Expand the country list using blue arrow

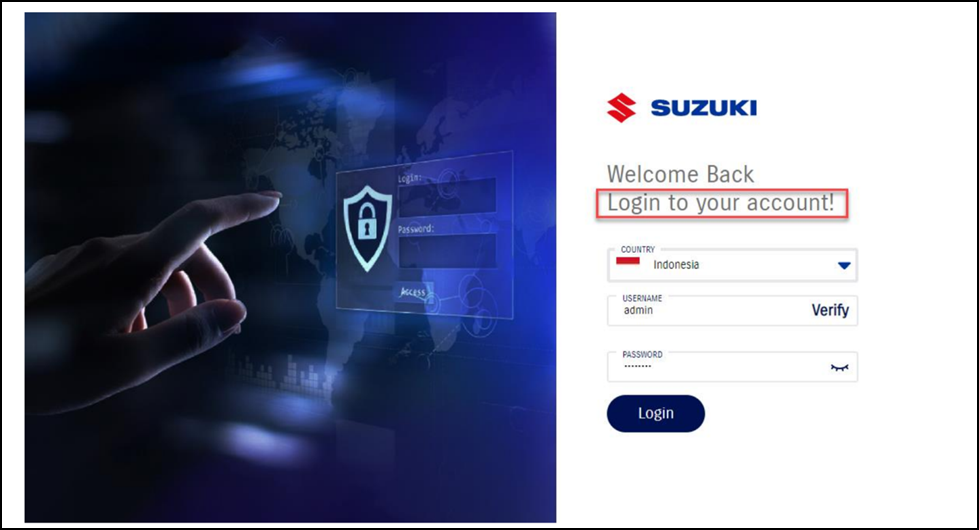tap(844, 265)
